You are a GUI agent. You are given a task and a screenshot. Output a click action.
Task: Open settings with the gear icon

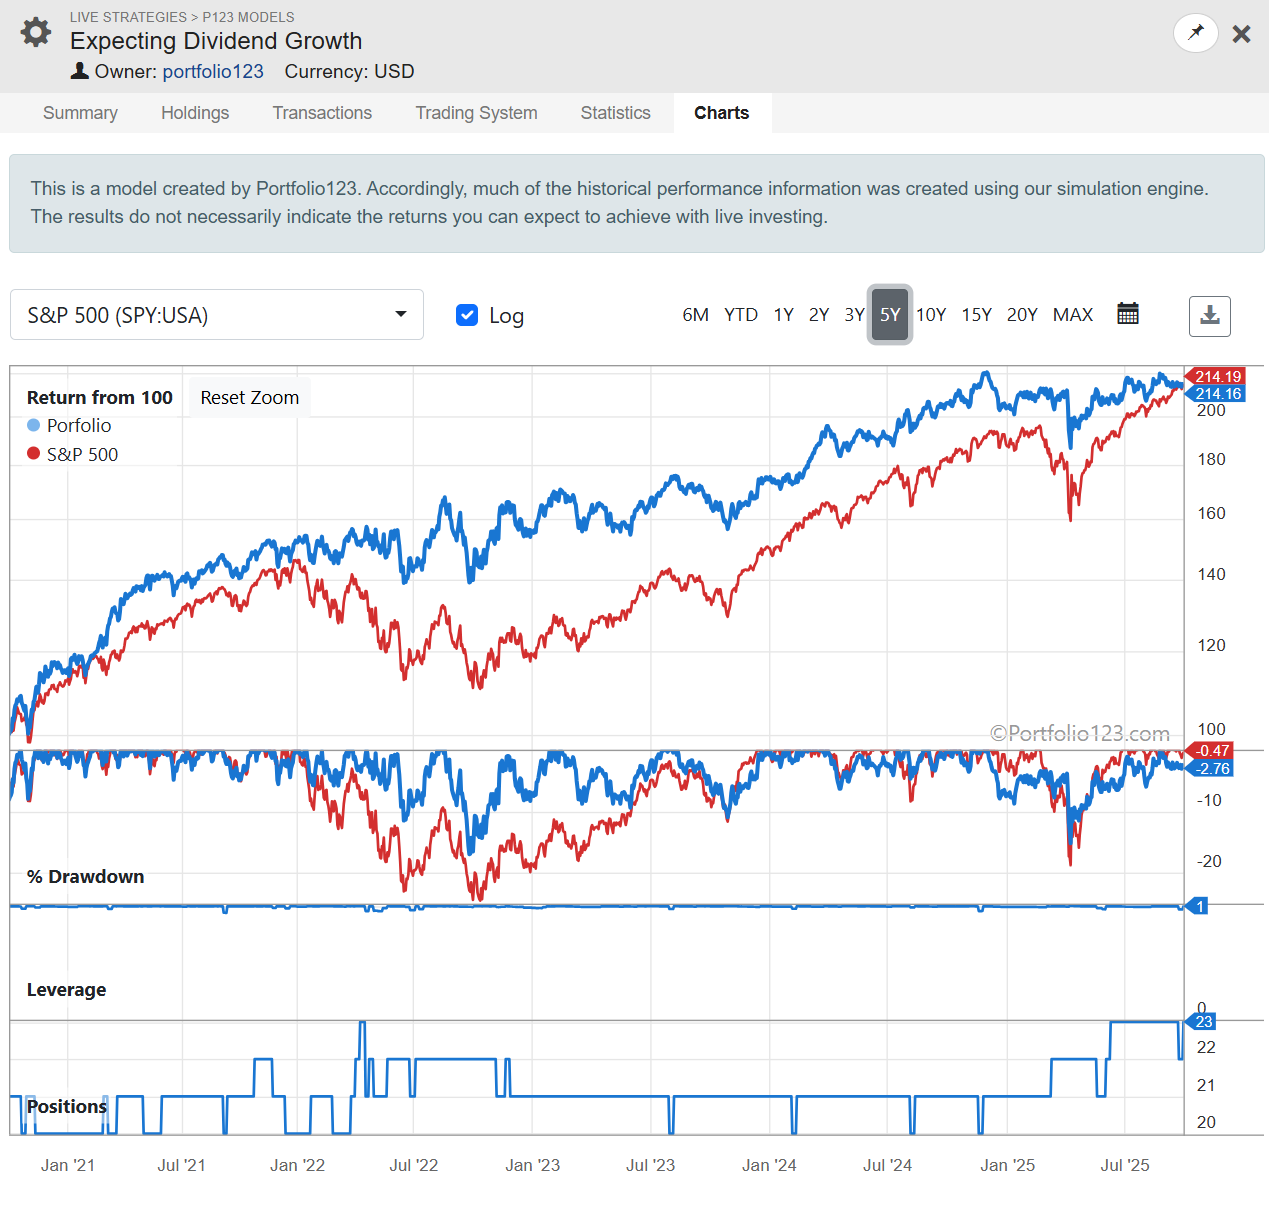(x=36, y=32)
